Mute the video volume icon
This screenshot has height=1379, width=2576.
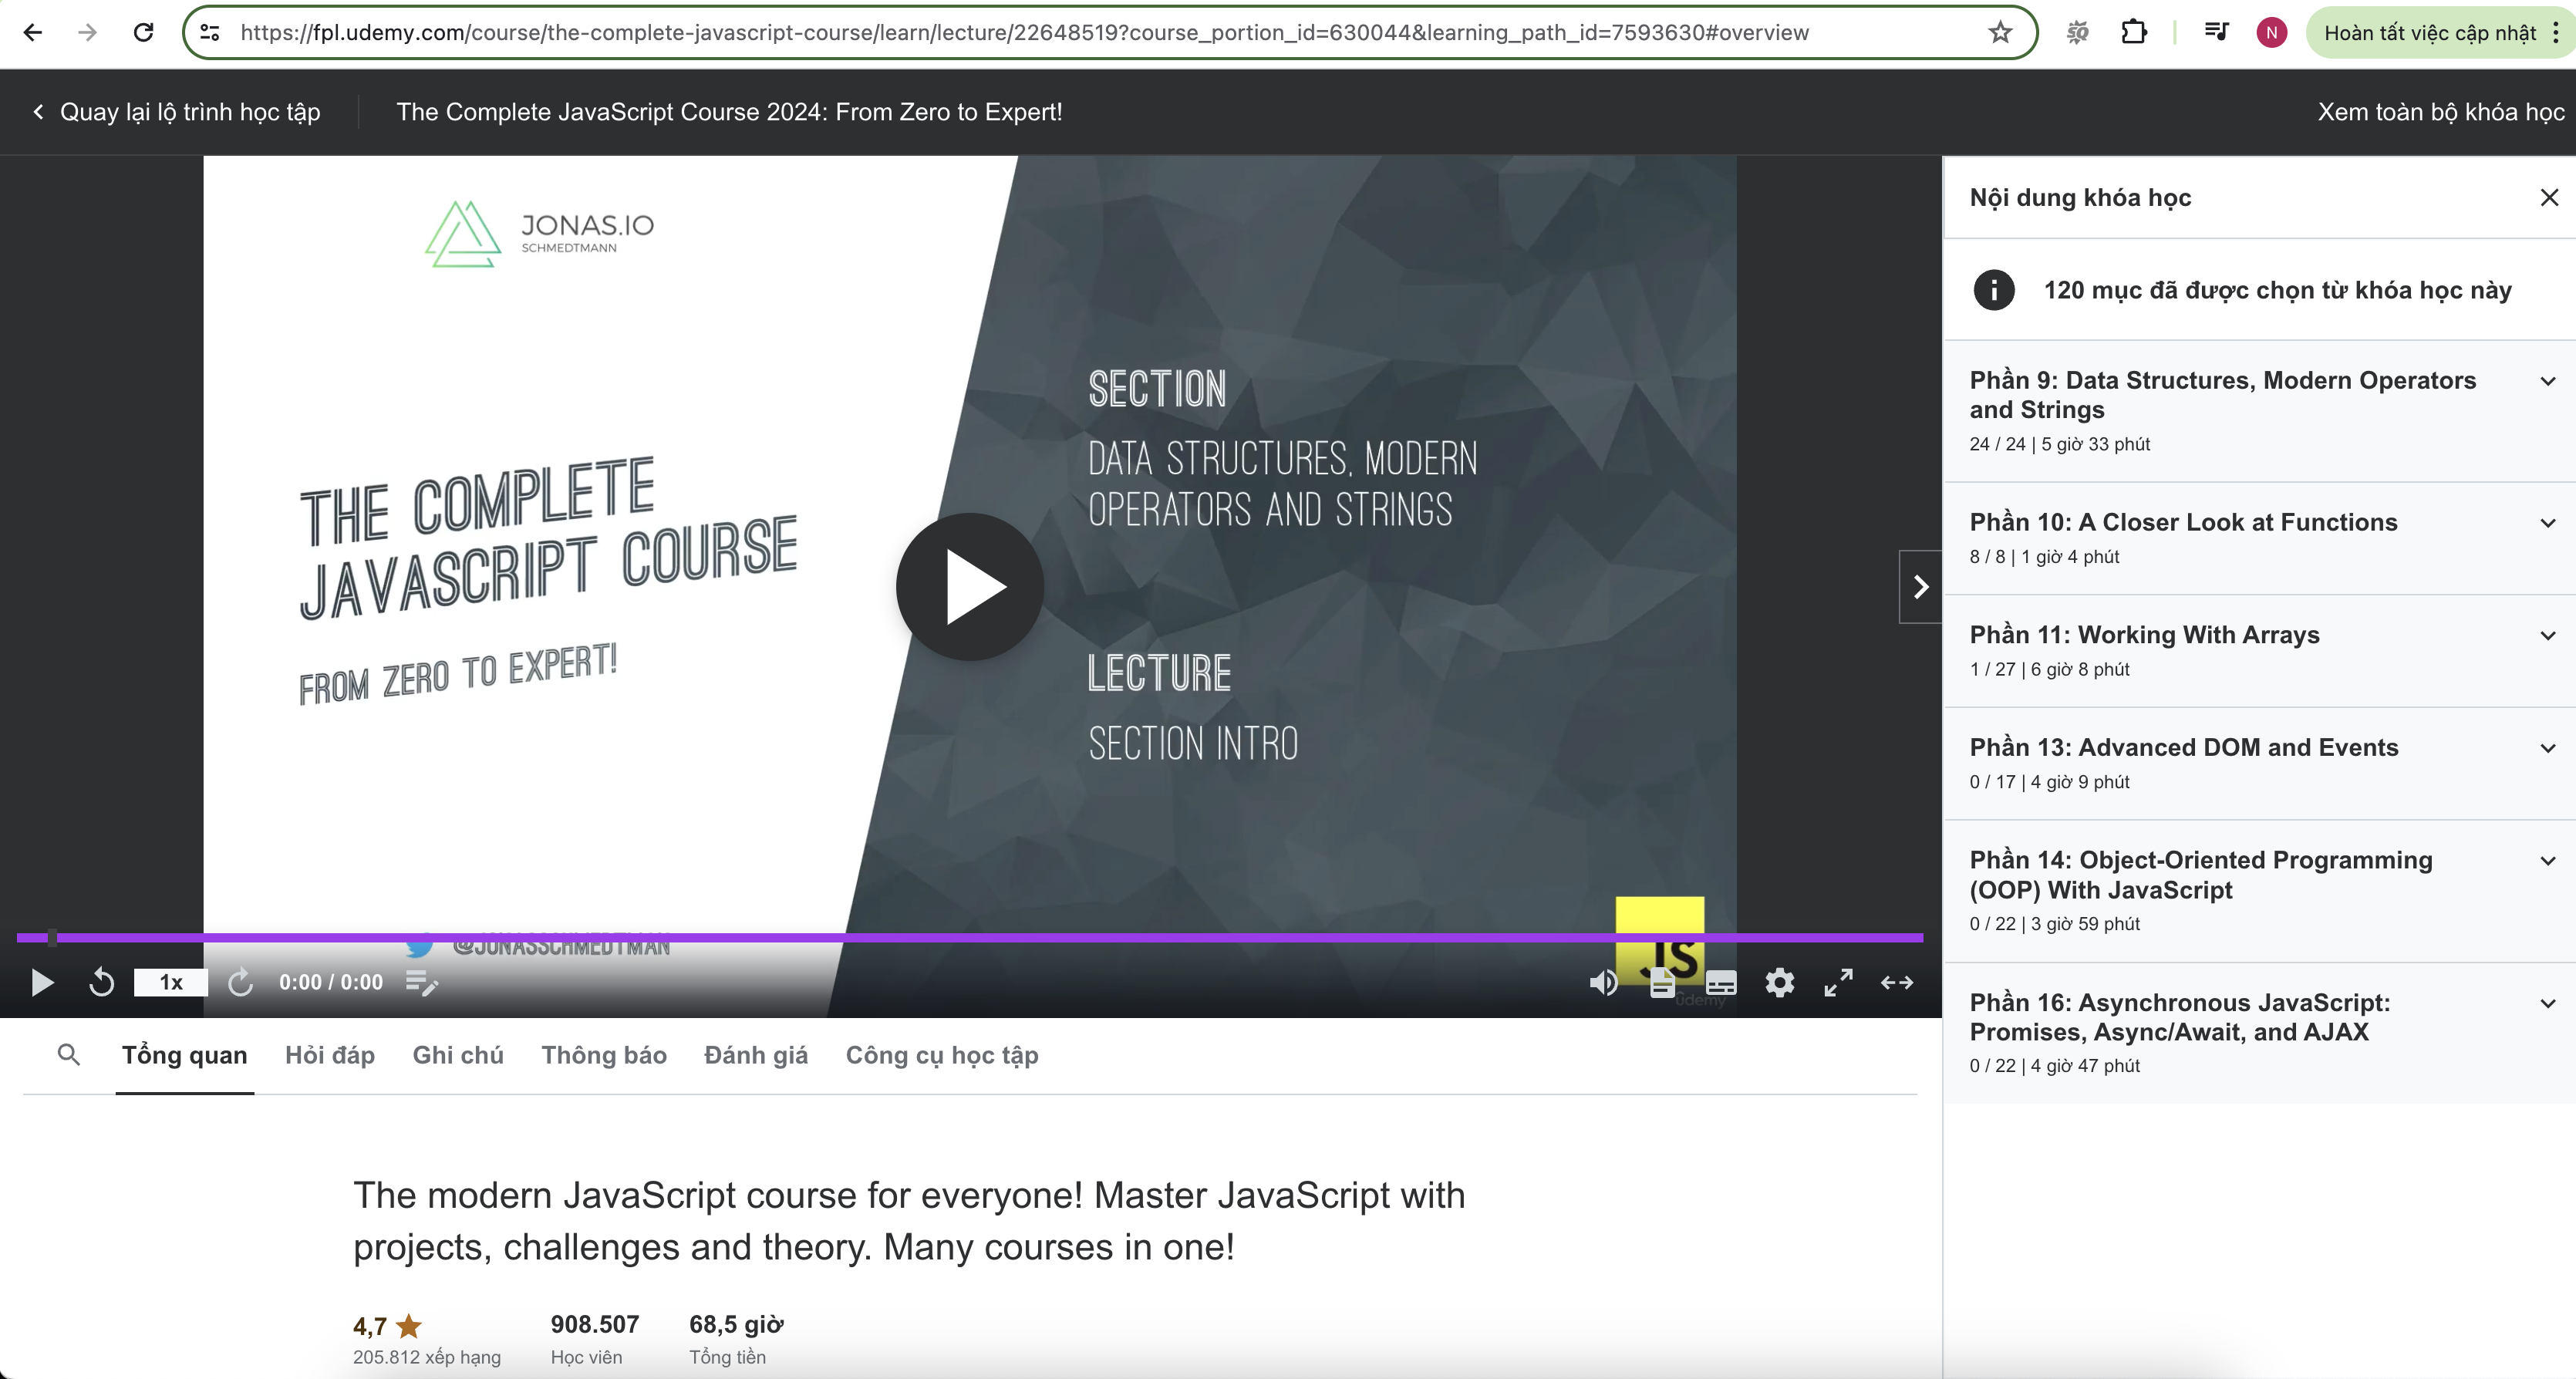point(1603,983)
